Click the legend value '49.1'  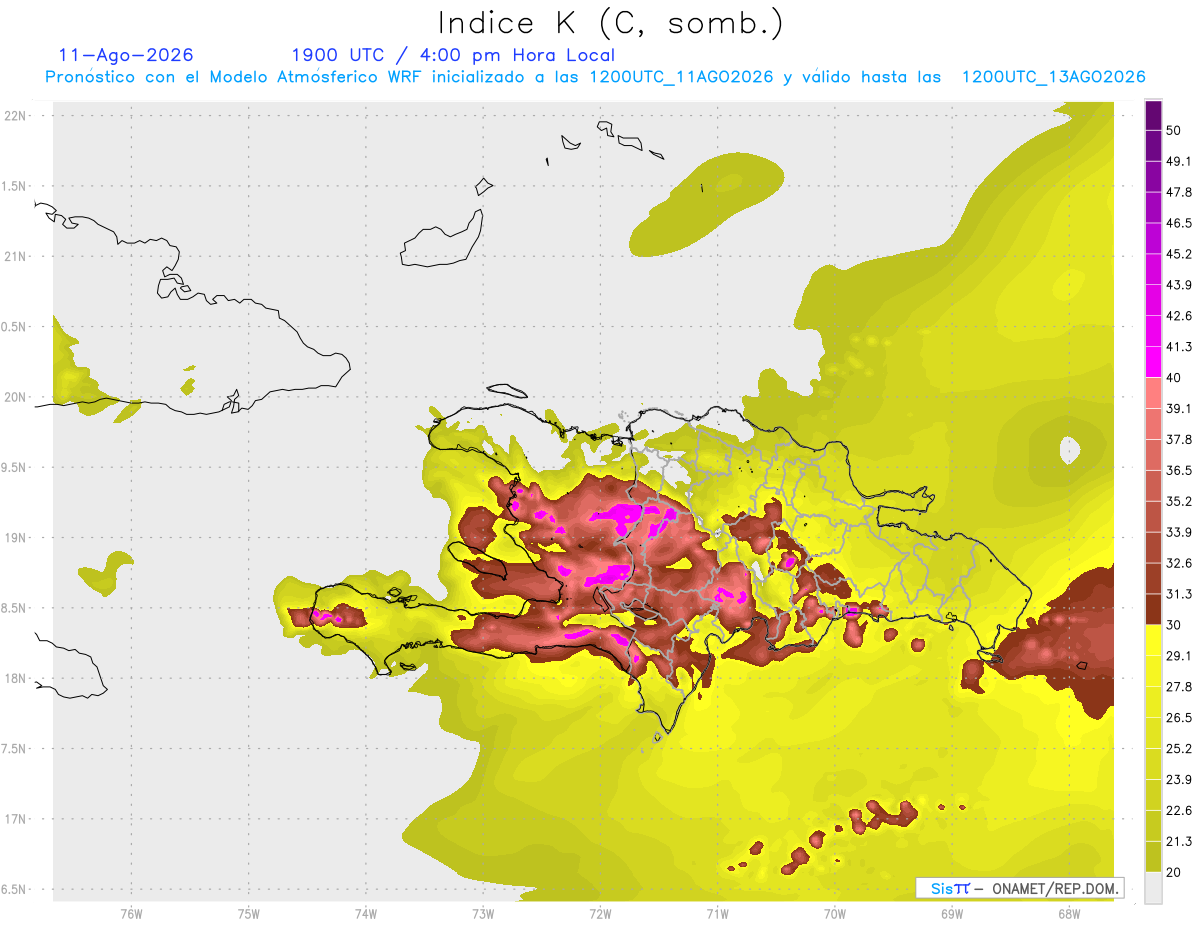pyautogui.click(x=1179, y=162)
